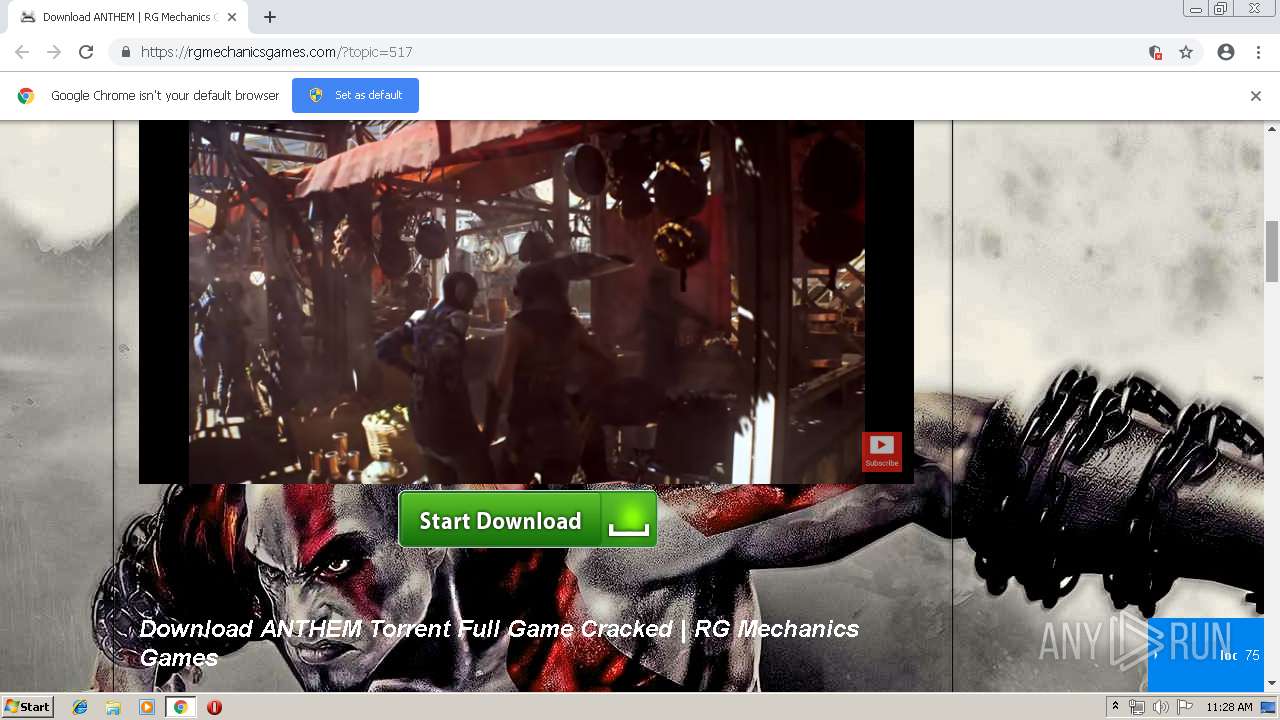Screen dimensions: 1280x720
Task: Open the Chrome three-dot menu
Action: (x=1258, y=52)
